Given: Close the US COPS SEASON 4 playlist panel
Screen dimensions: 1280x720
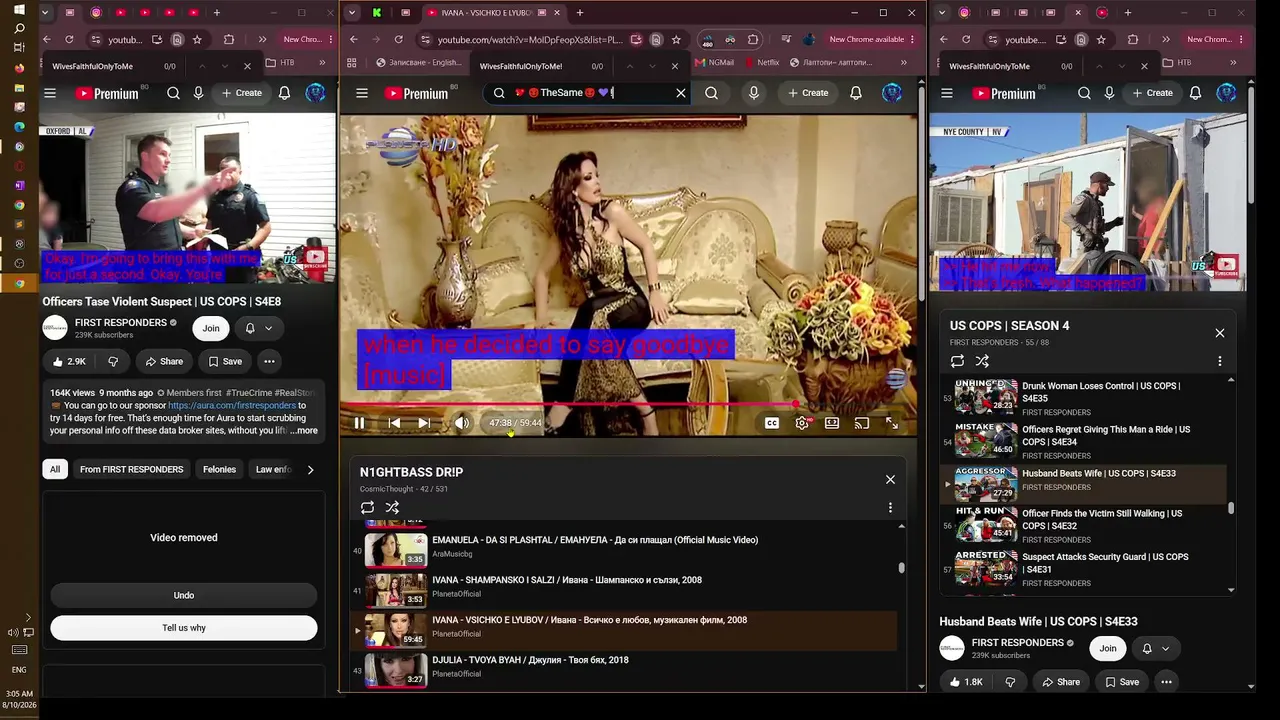Looking at the screenshot, I should click(1220, 333).
